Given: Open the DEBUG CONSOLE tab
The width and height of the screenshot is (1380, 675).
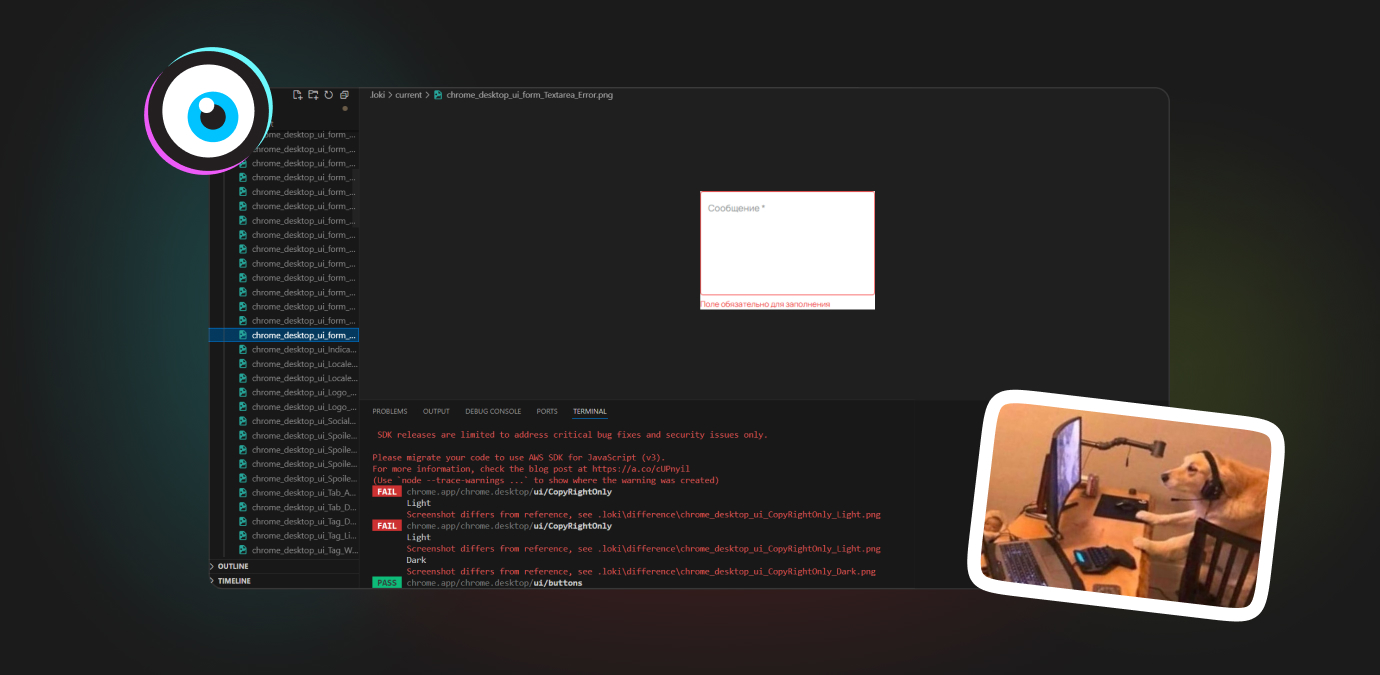Looking at the screenshot, I should point(493,411).
